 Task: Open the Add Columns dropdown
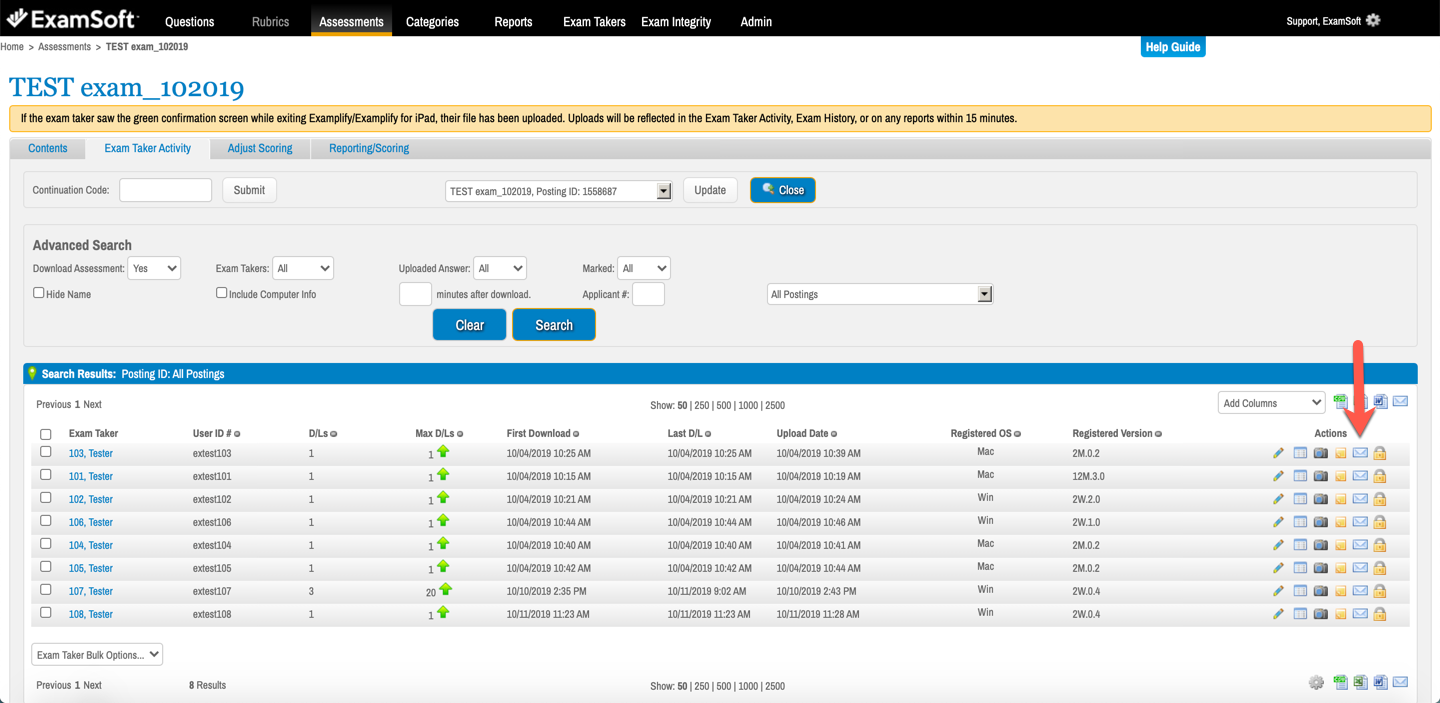[1271, 403]
